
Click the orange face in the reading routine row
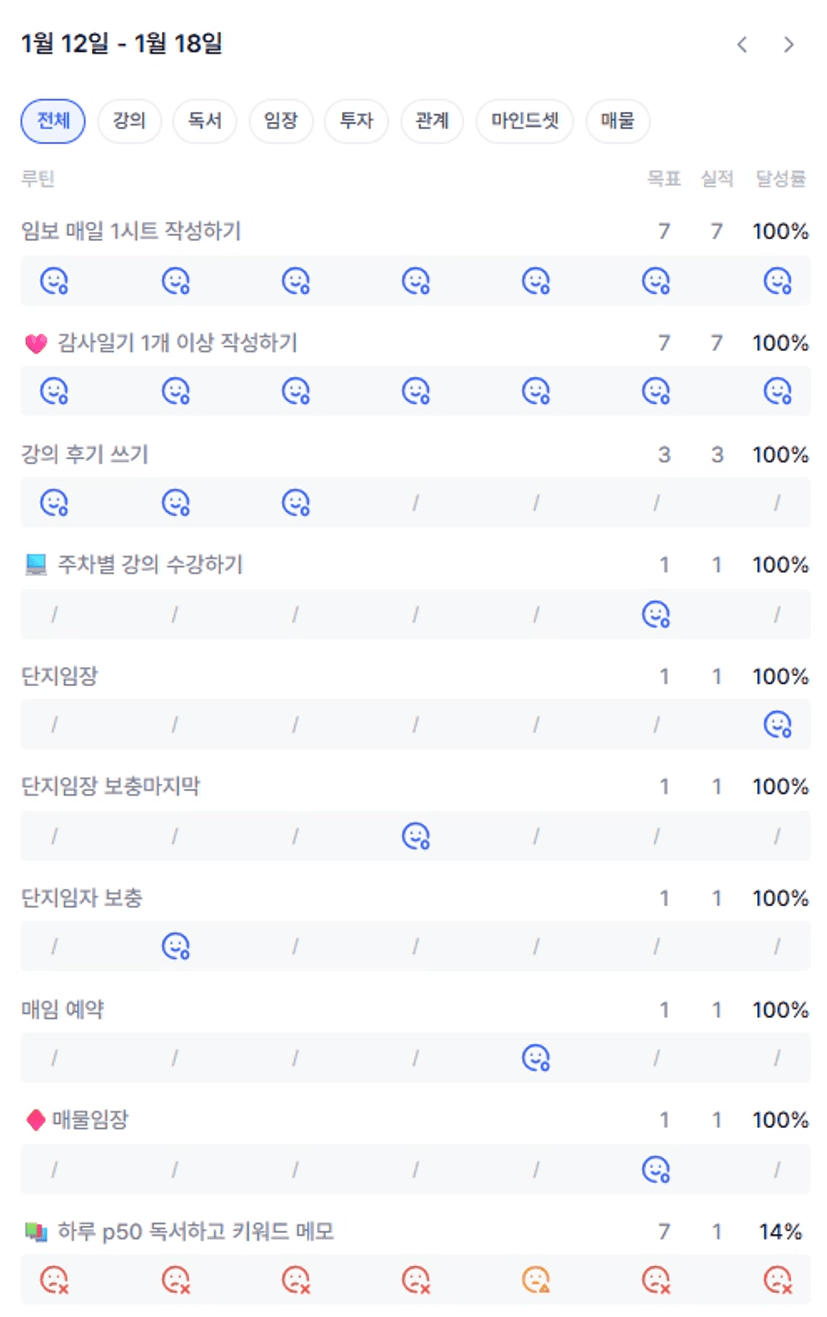tap(536, 1279)
